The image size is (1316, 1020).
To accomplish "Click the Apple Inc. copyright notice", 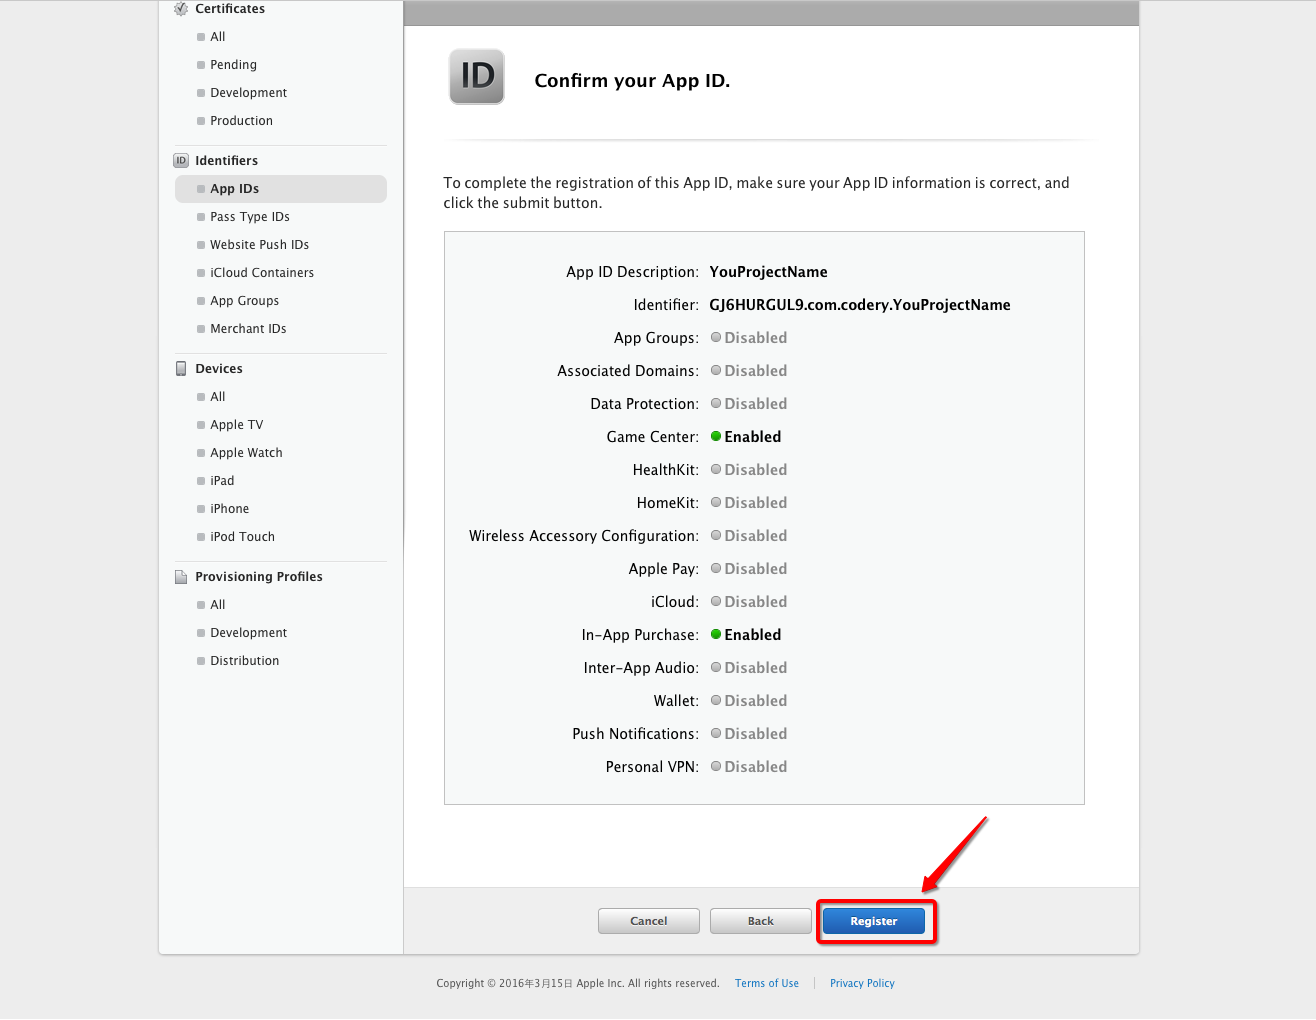I will [578, 984].
